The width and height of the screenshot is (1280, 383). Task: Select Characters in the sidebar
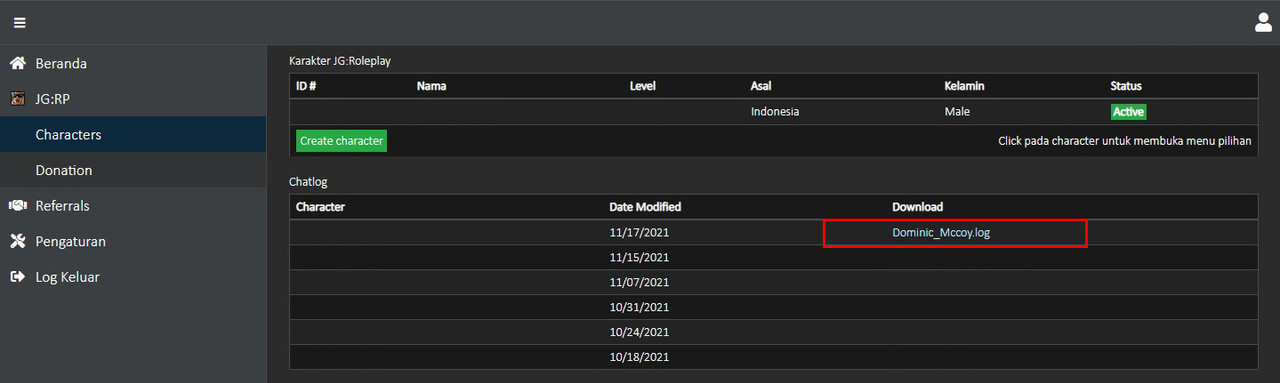(x=133, y=134)
